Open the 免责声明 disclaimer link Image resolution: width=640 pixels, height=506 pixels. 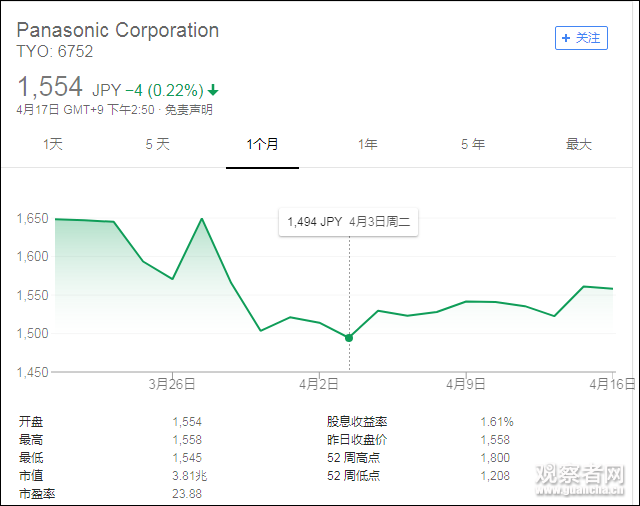(x=189, y=109)
